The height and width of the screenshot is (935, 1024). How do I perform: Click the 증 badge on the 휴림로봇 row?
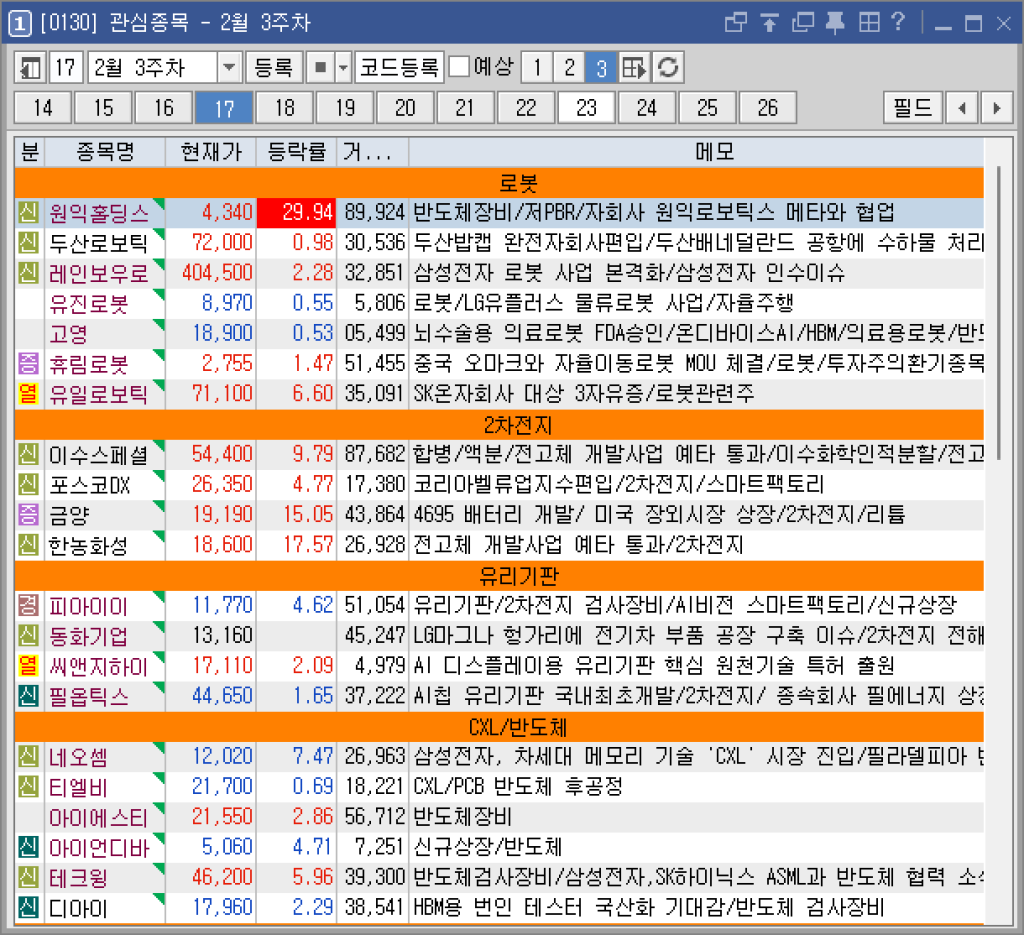point(28,363)
